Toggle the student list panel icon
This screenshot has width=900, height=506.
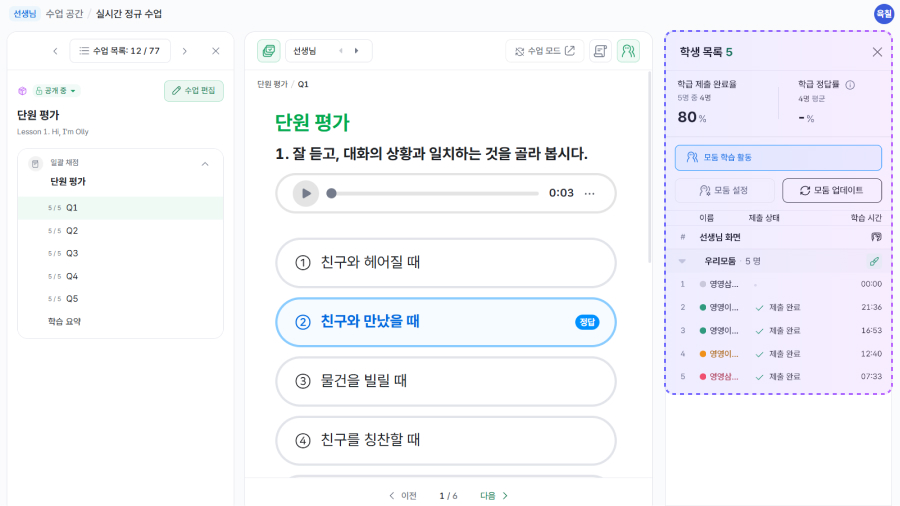[x=628, y=51]
